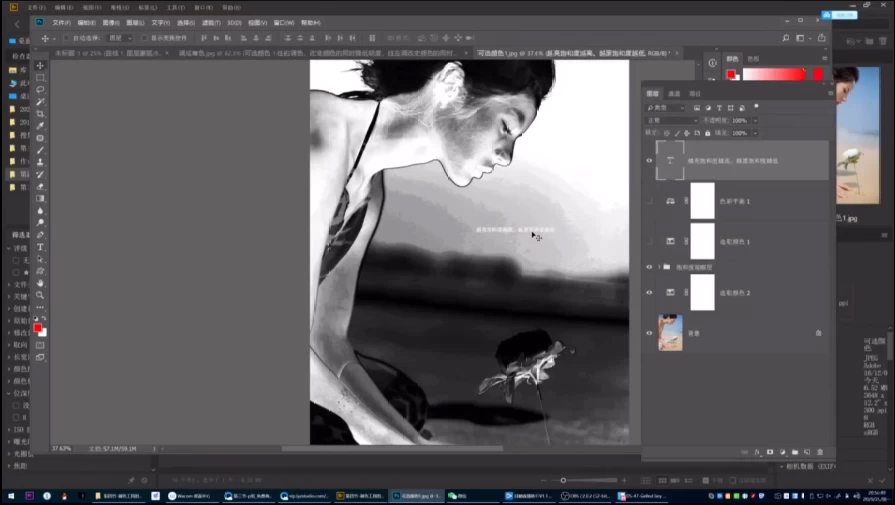895x505 pixels.
Task: Expand the layer group folder
Action: click(x=659, y=267)
